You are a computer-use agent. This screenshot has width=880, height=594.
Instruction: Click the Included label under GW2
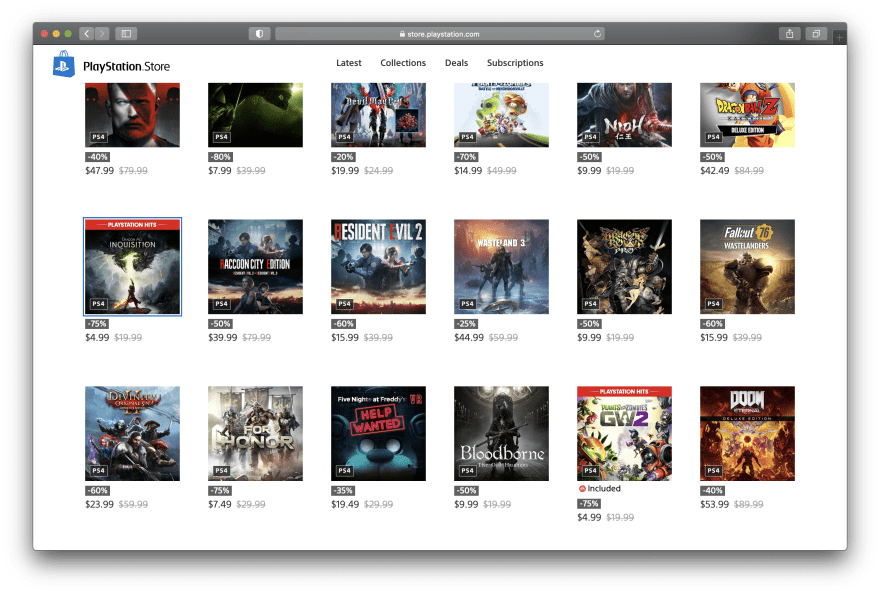click(604, 488)
